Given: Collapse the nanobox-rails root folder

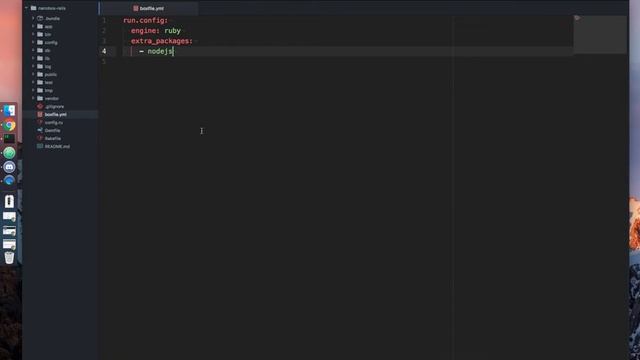Looking at the screenshot, I should (x=27, y=8).
